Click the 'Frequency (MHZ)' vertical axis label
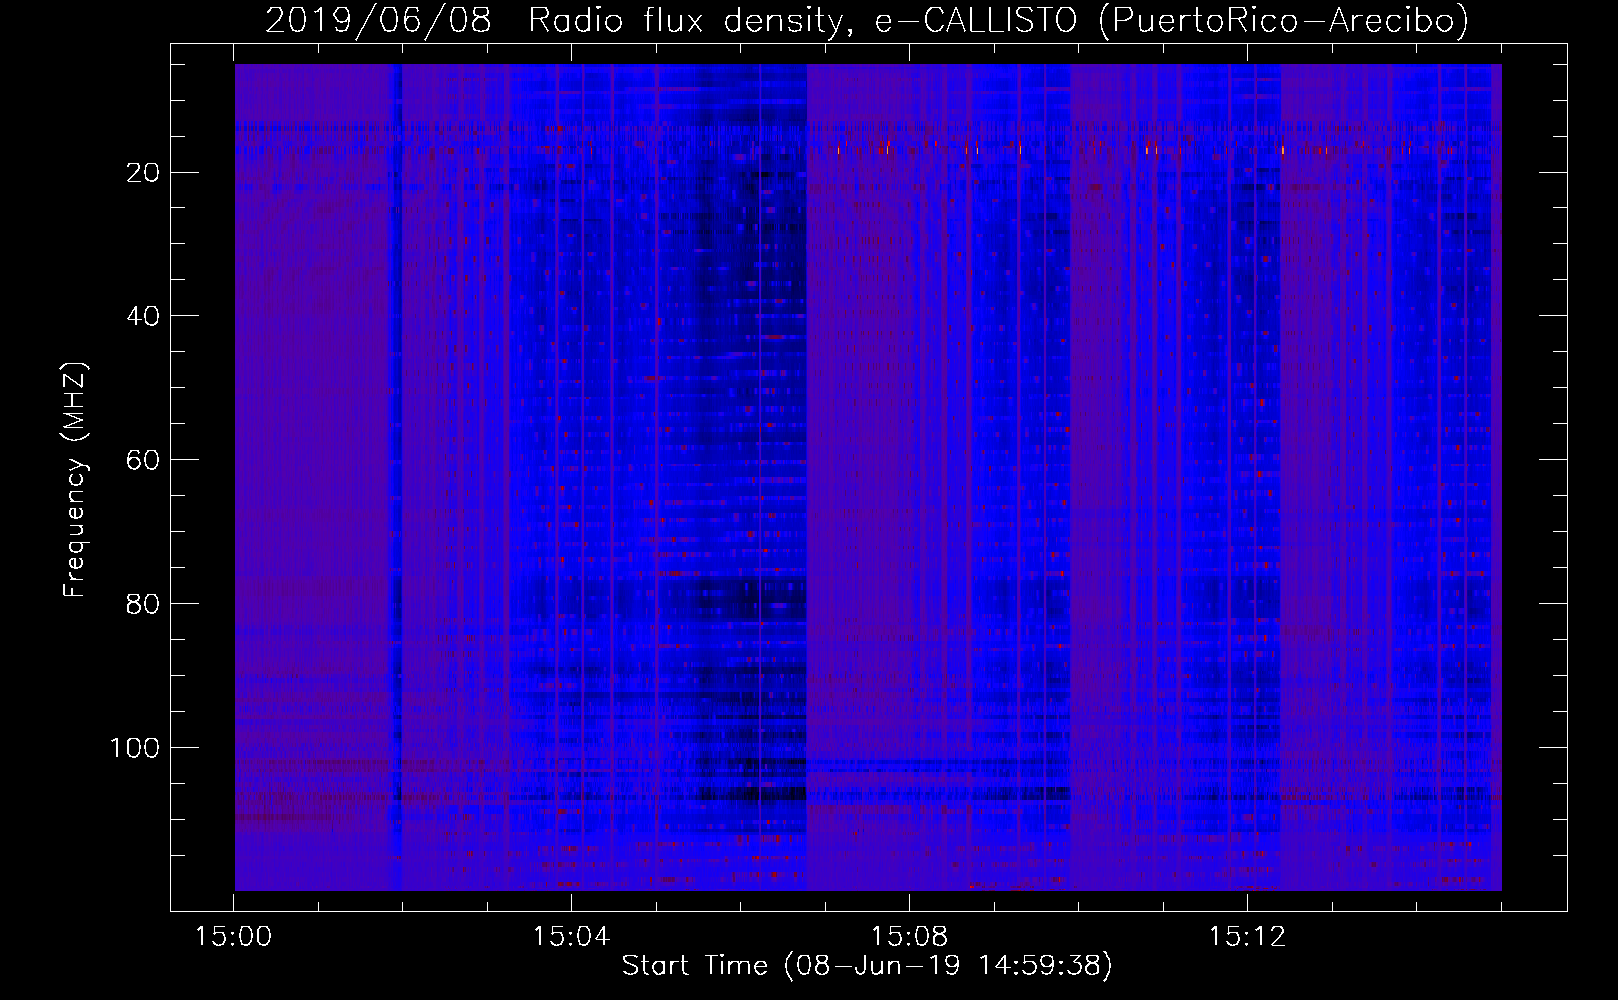1618x1000 pixels. pos(75,479)
